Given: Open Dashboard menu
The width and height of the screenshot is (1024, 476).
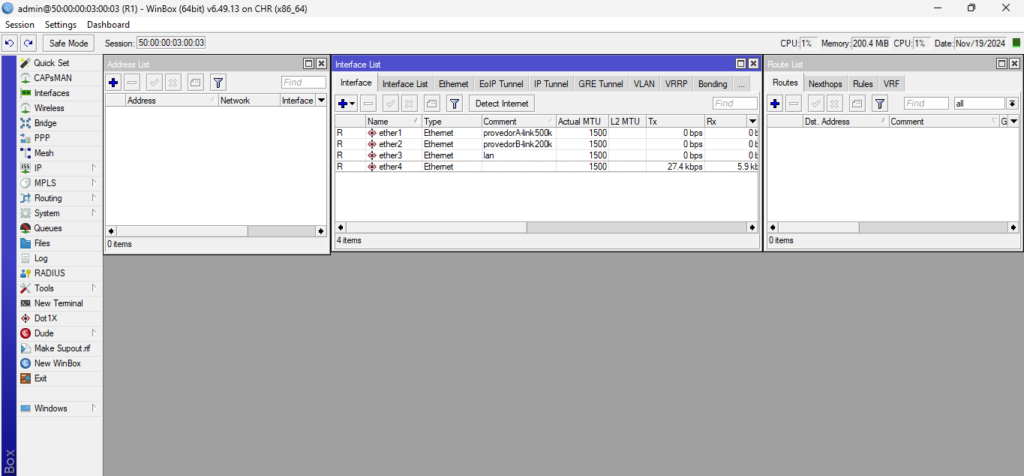Looking at the screenshot, I should pyautogui.click(x=108, y=25).
